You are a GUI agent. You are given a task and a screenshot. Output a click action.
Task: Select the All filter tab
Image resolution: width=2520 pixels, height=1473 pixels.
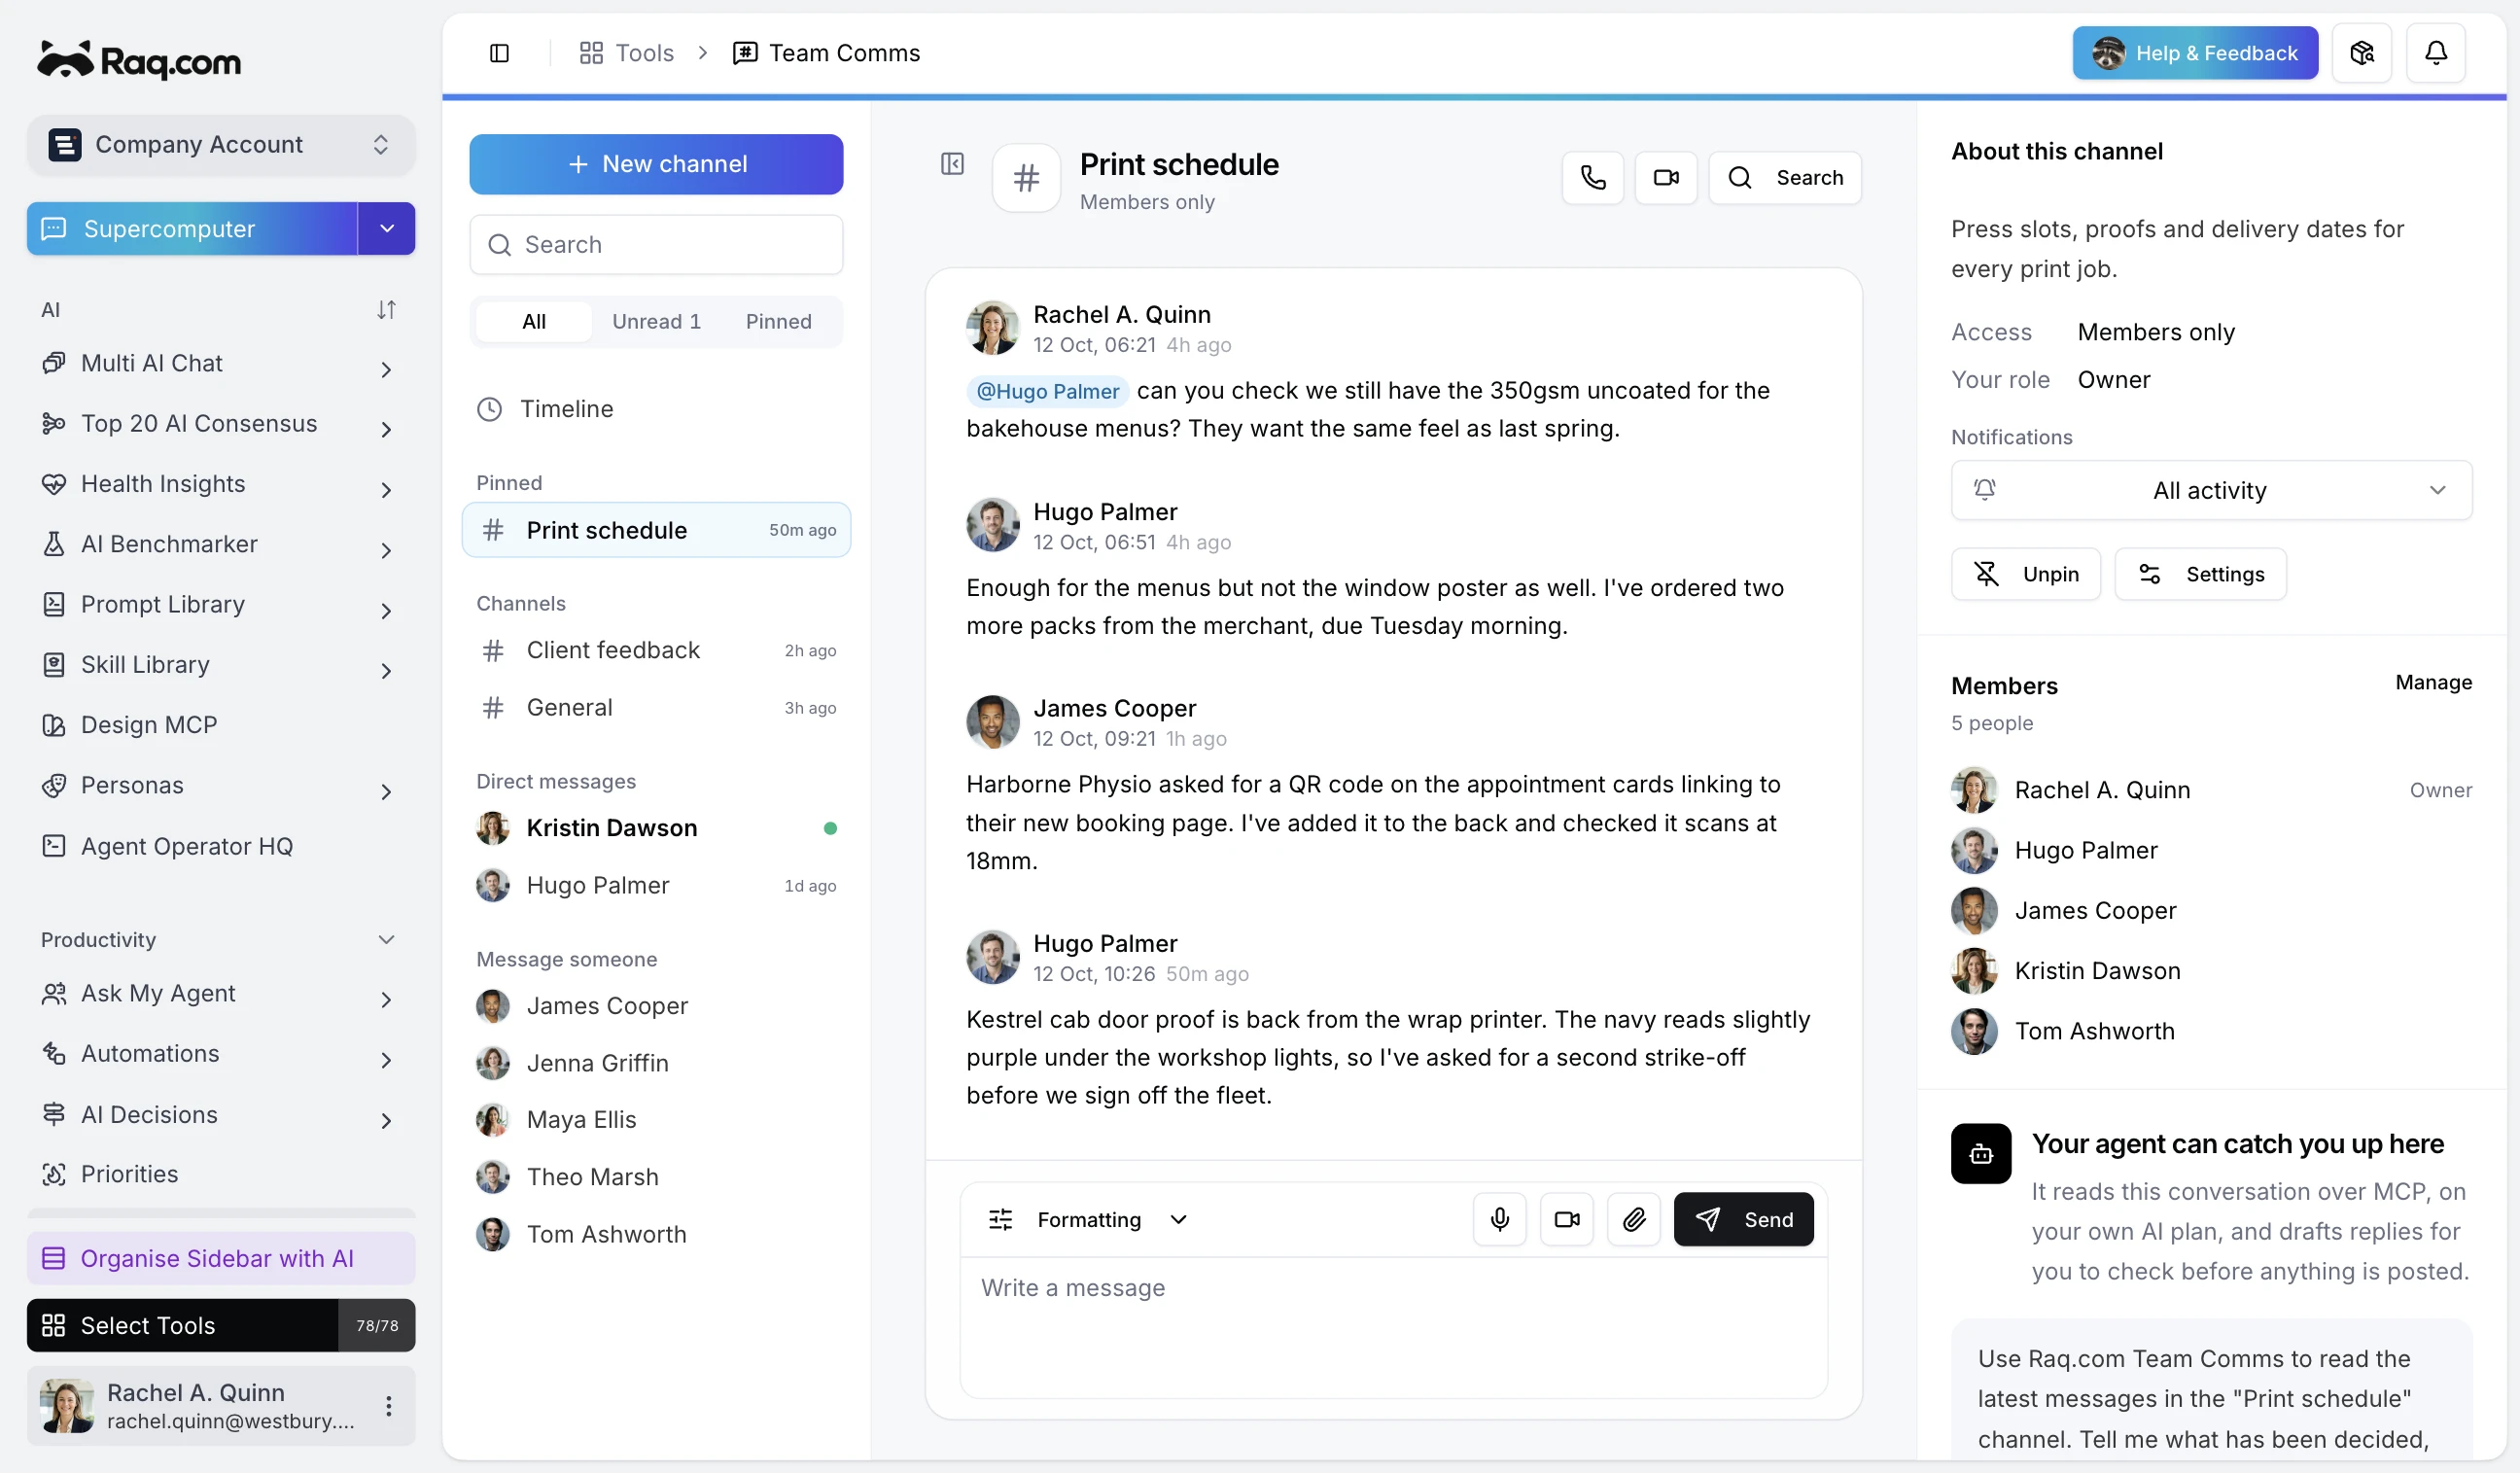pyautogui.click(x=534, y=322)
